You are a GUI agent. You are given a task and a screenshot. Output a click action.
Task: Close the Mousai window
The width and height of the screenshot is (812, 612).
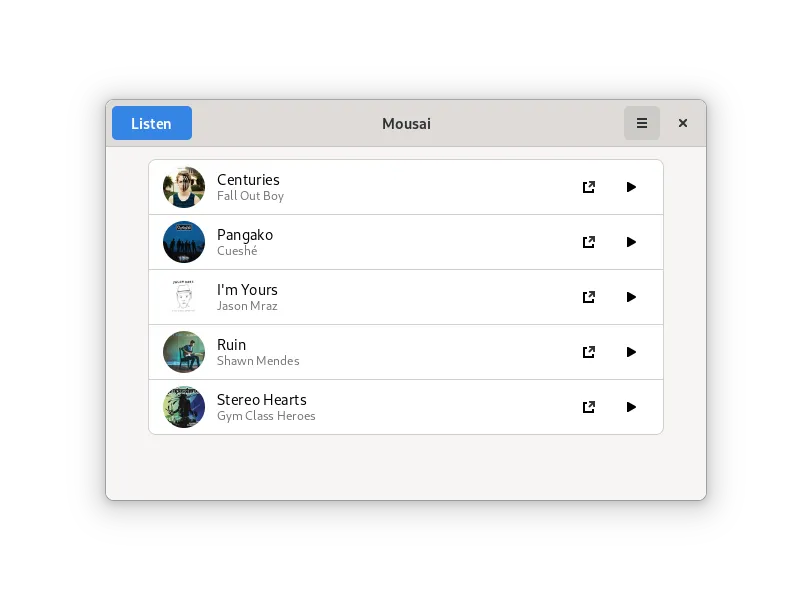click(683, 123)
